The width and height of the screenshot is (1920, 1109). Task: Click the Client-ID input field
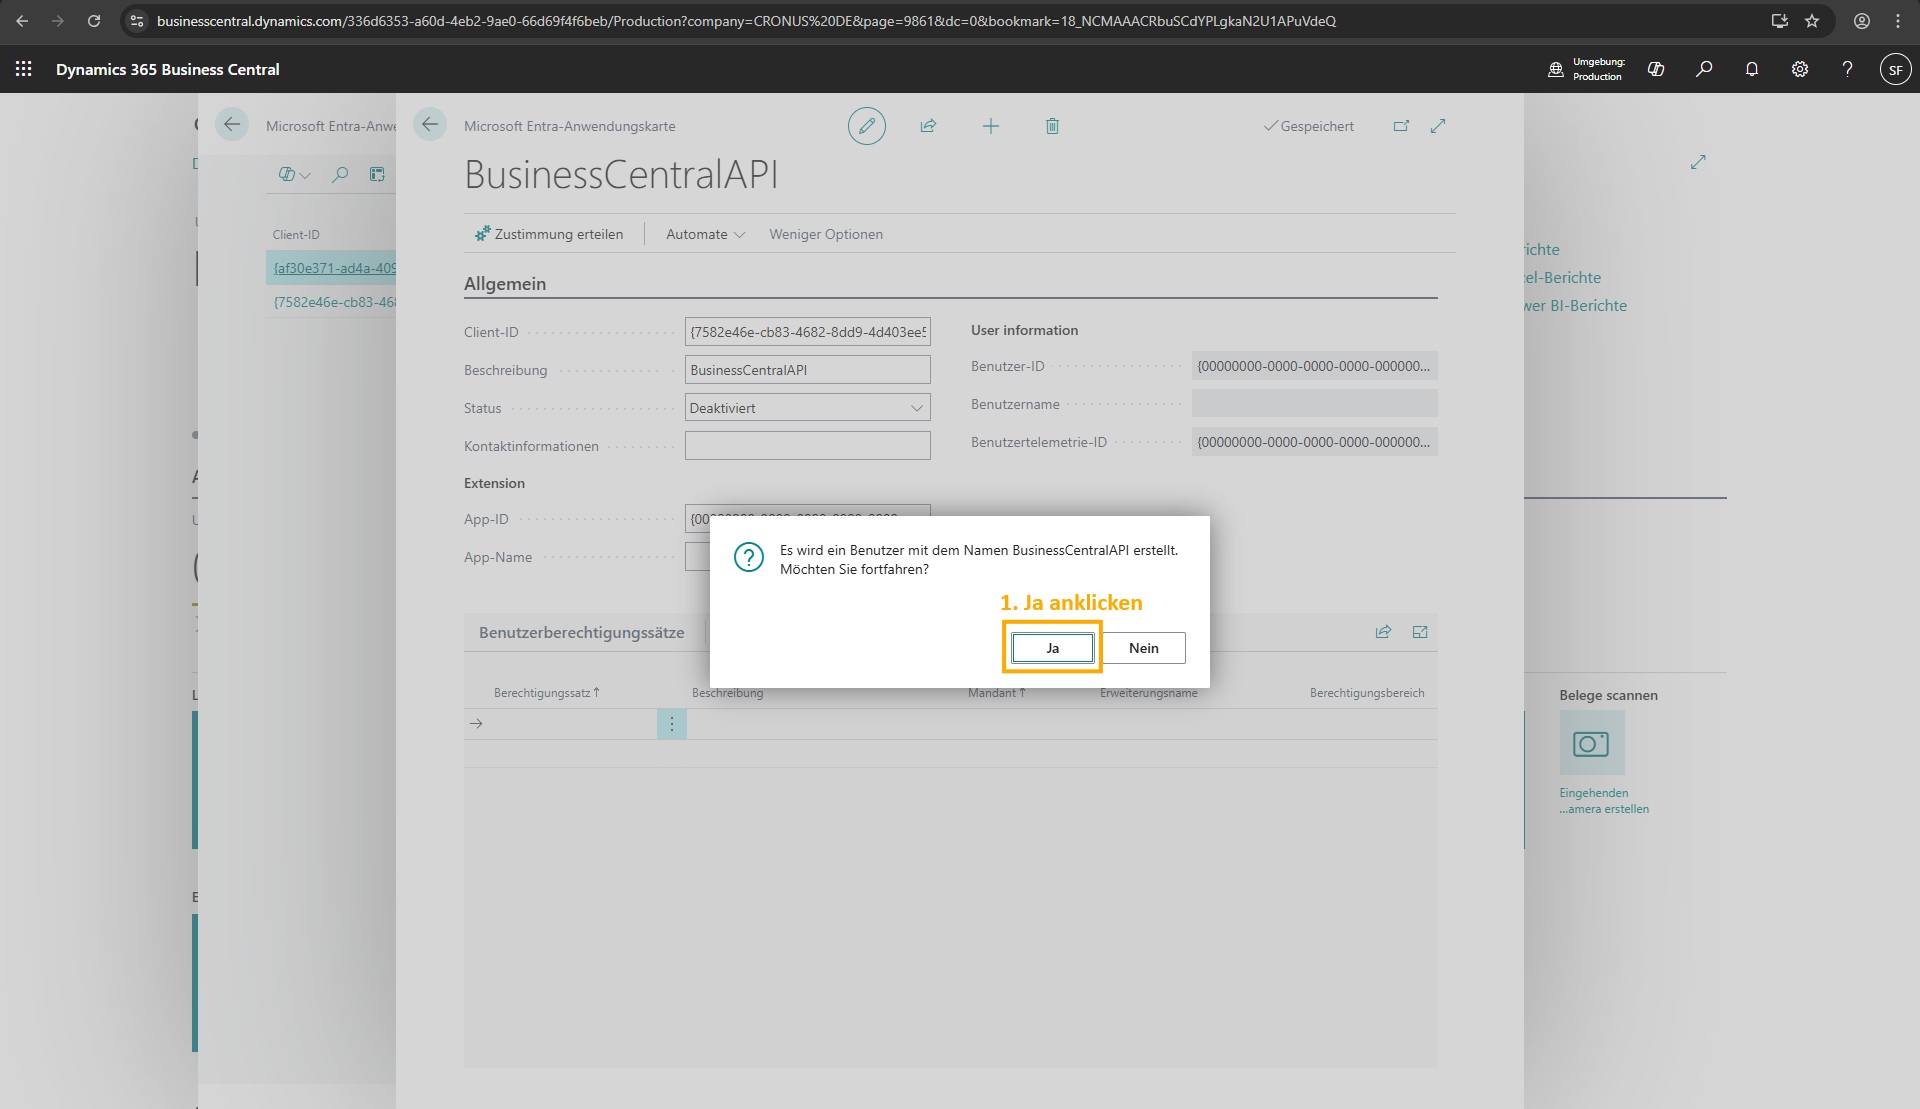tap(808, 332)
